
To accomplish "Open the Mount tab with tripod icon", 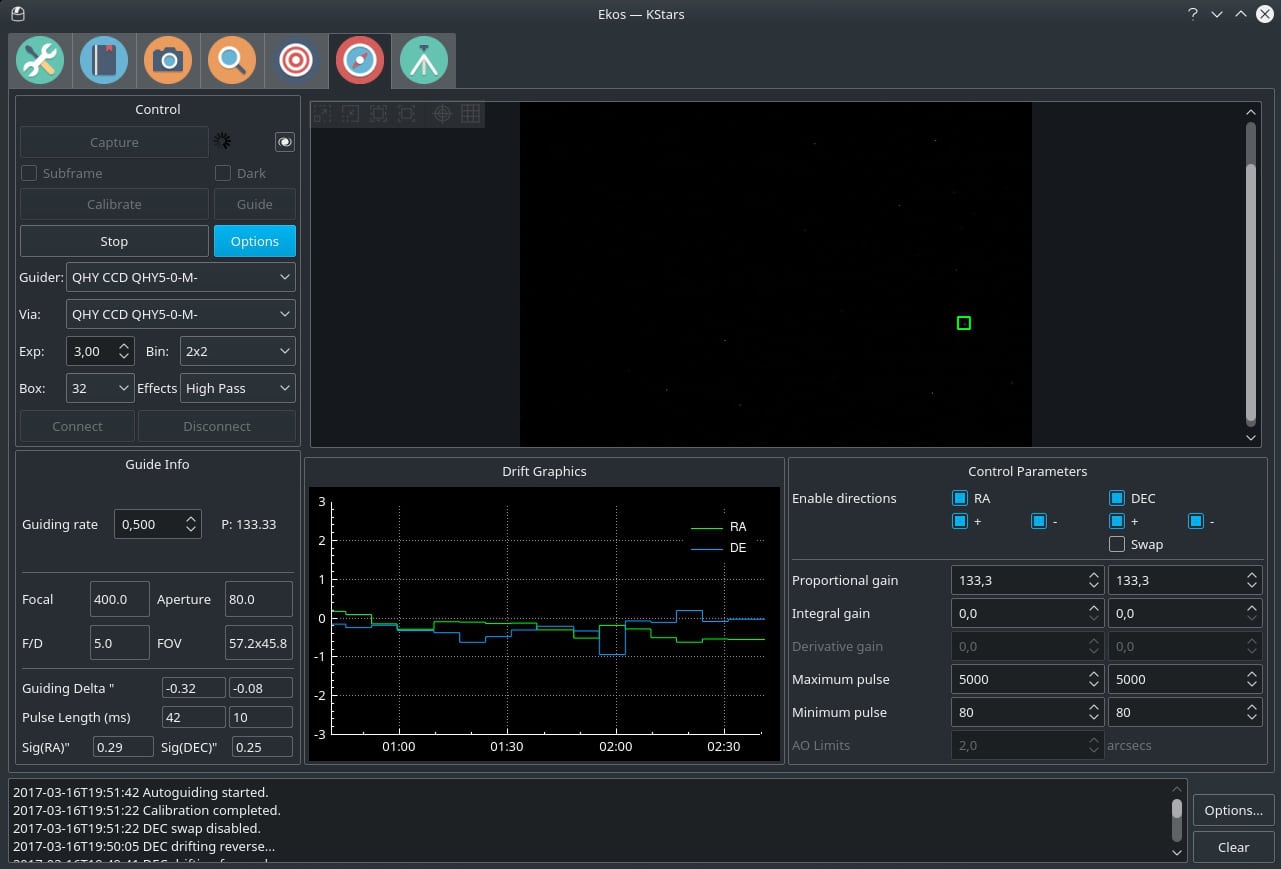I will 424,61.
